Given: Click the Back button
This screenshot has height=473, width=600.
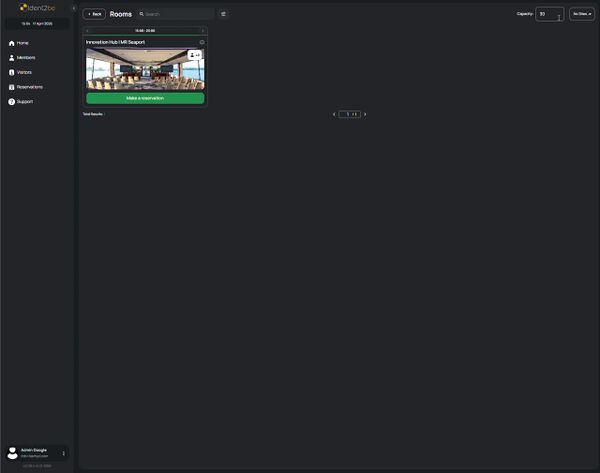Looking at the screenshot, I should (94, 14).
